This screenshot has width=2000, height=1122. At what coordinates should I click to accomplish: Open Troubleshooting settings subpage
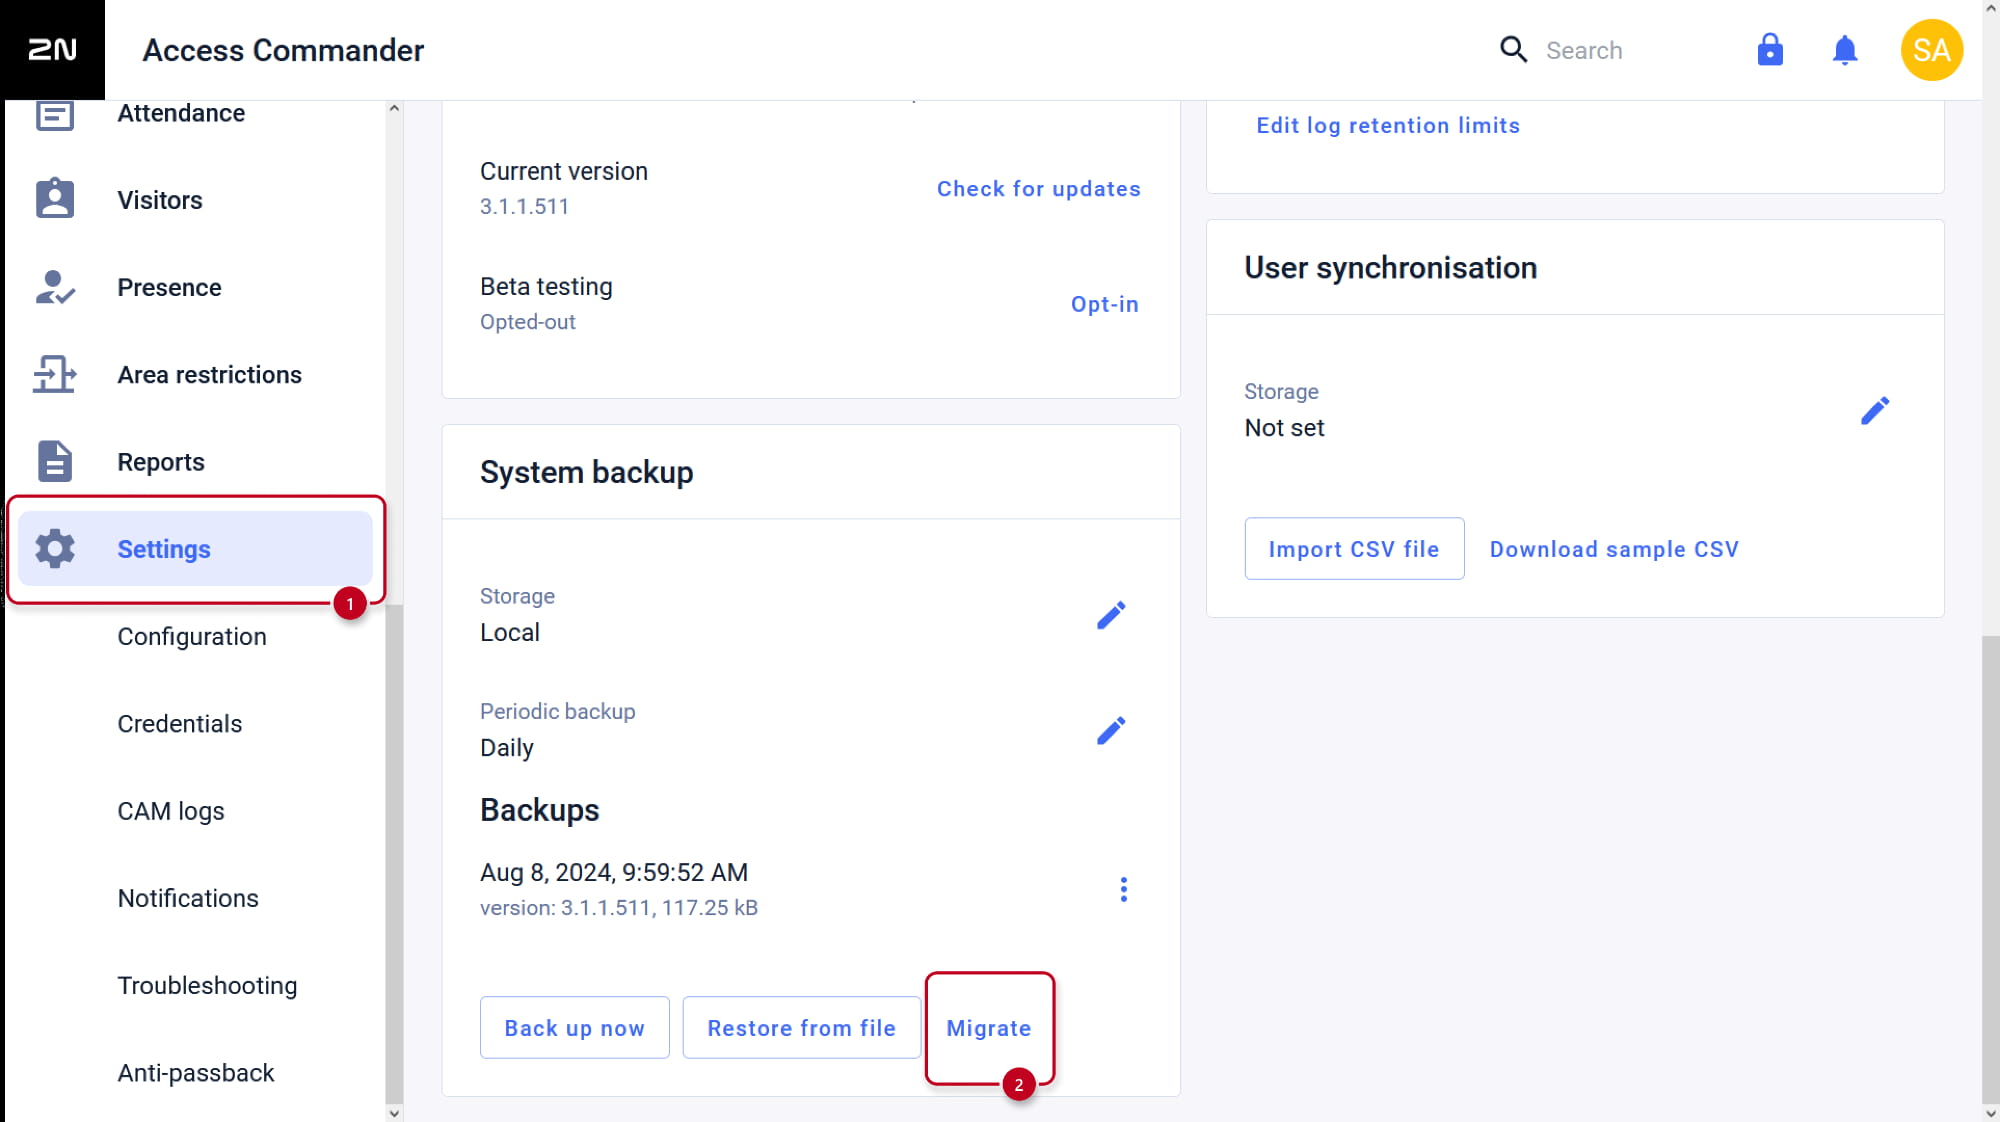pyautogui.click(x=207, y=985)
